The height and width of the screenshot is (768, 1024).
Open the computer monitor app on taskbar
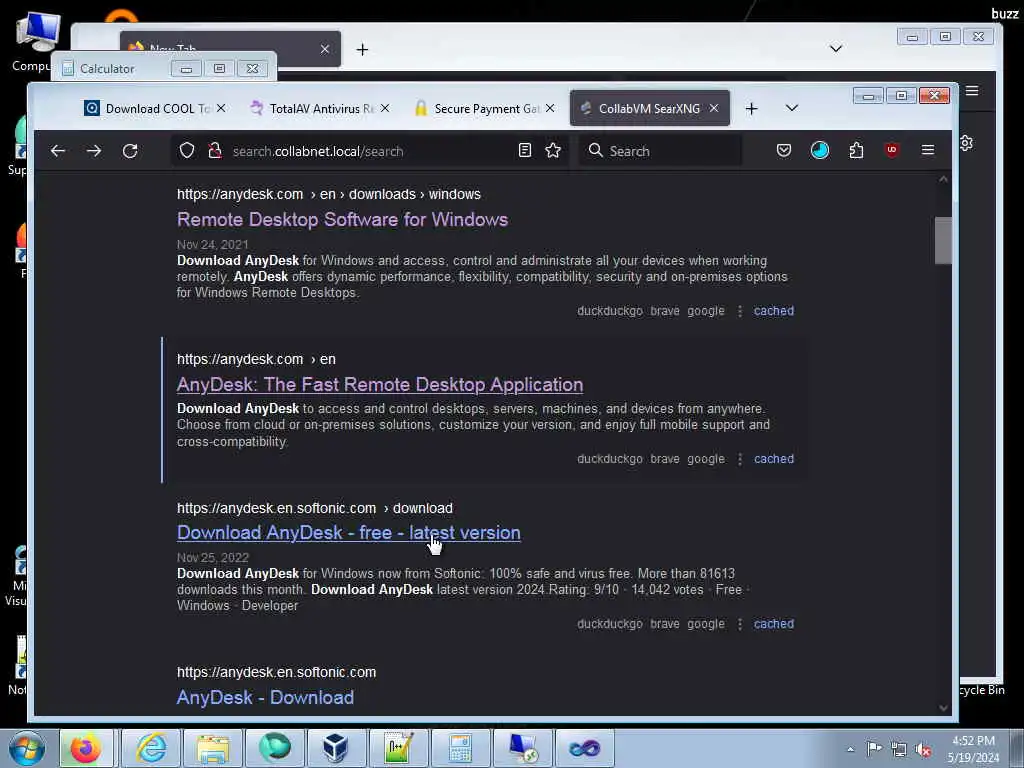[x=522, y=748]
